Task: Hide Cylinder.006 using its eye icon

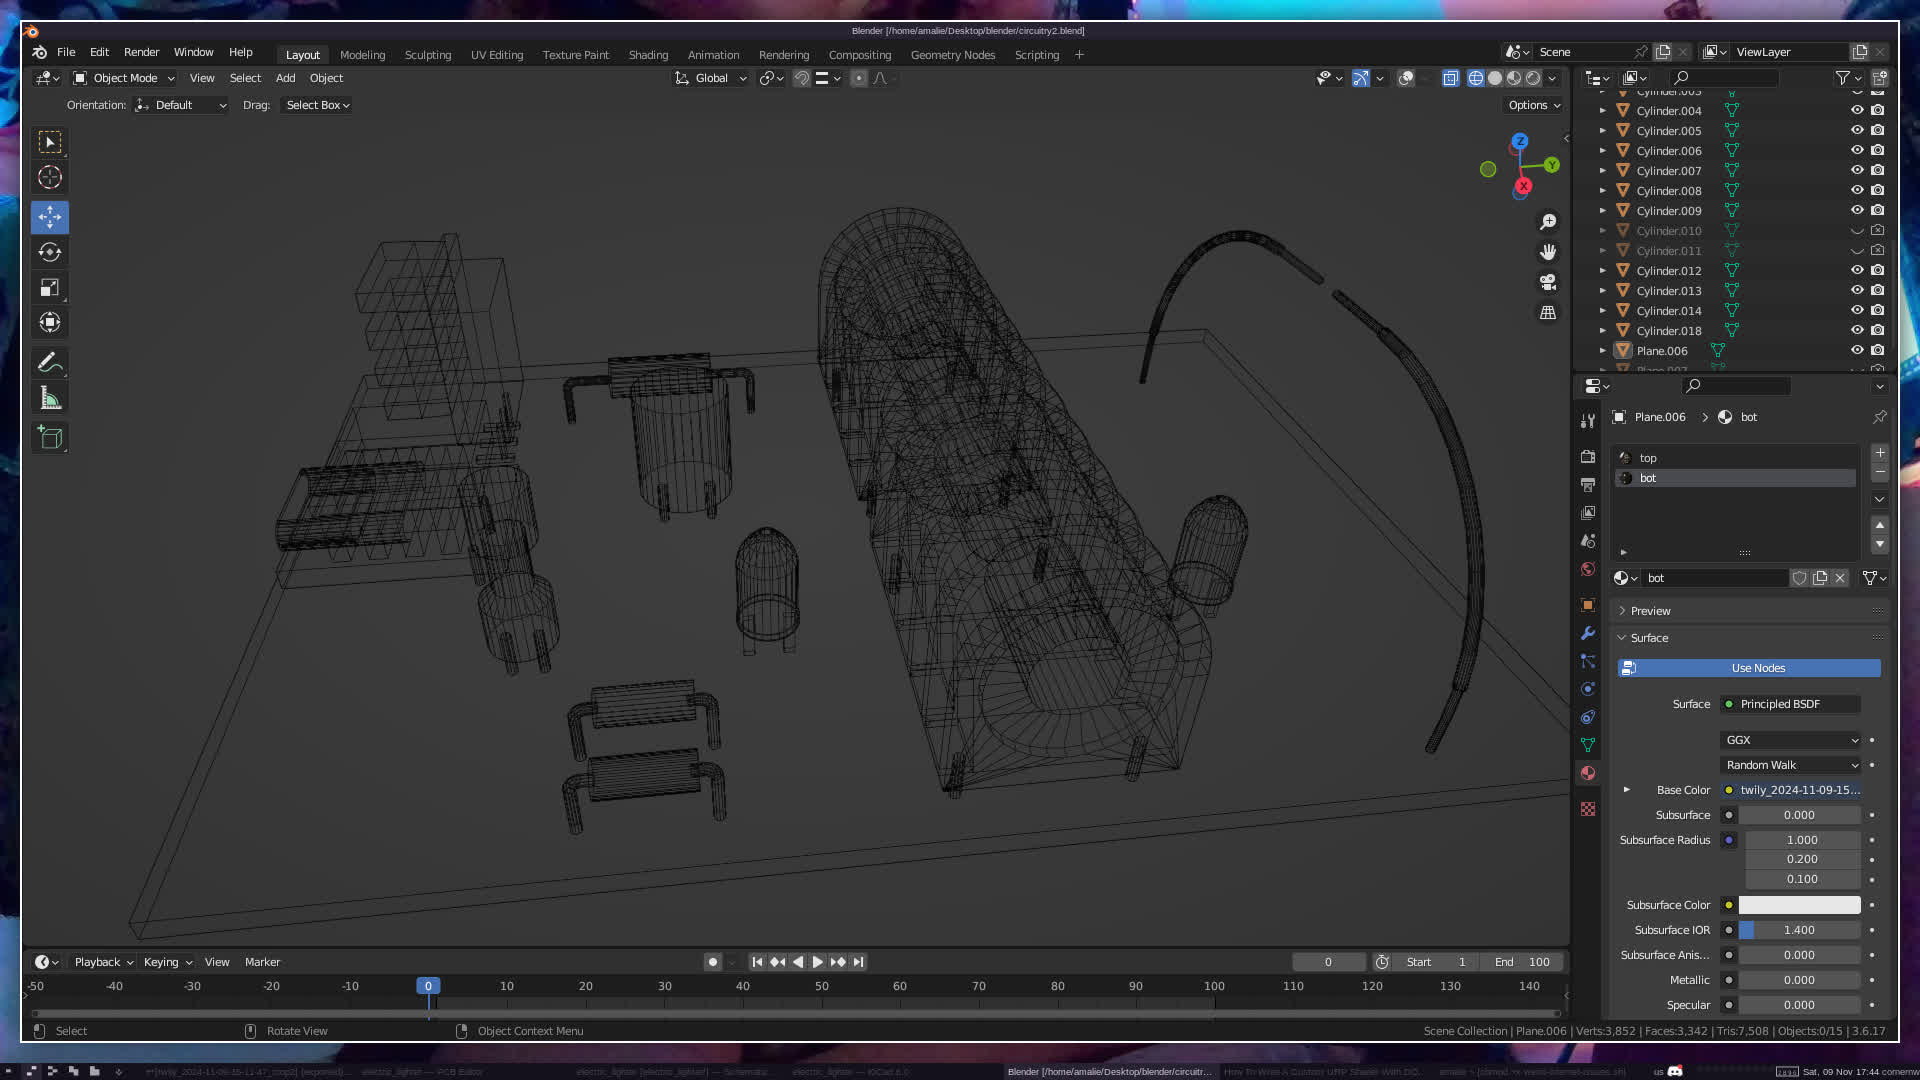Action: point(1857,151)
